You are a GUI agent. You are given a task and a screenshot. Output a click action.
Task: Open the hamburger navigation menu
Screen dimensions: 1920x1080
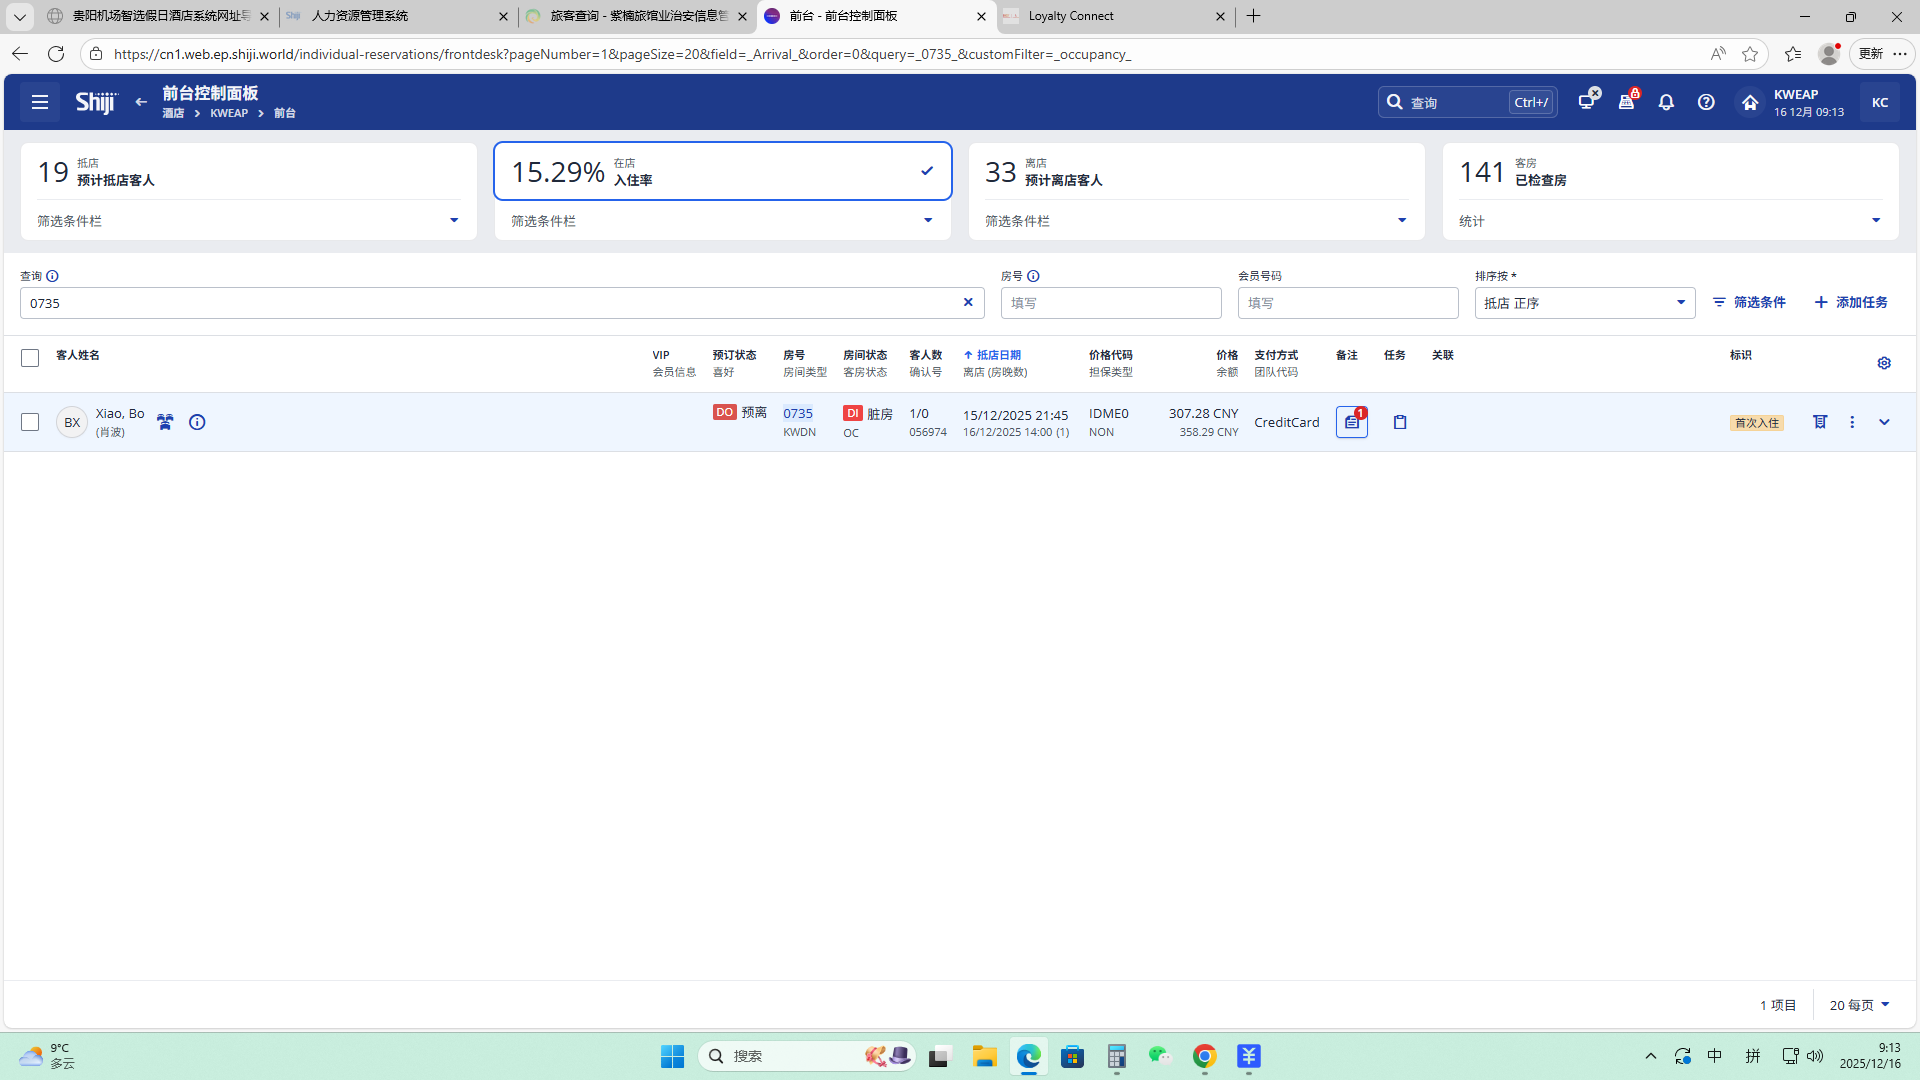coord(40,102)
